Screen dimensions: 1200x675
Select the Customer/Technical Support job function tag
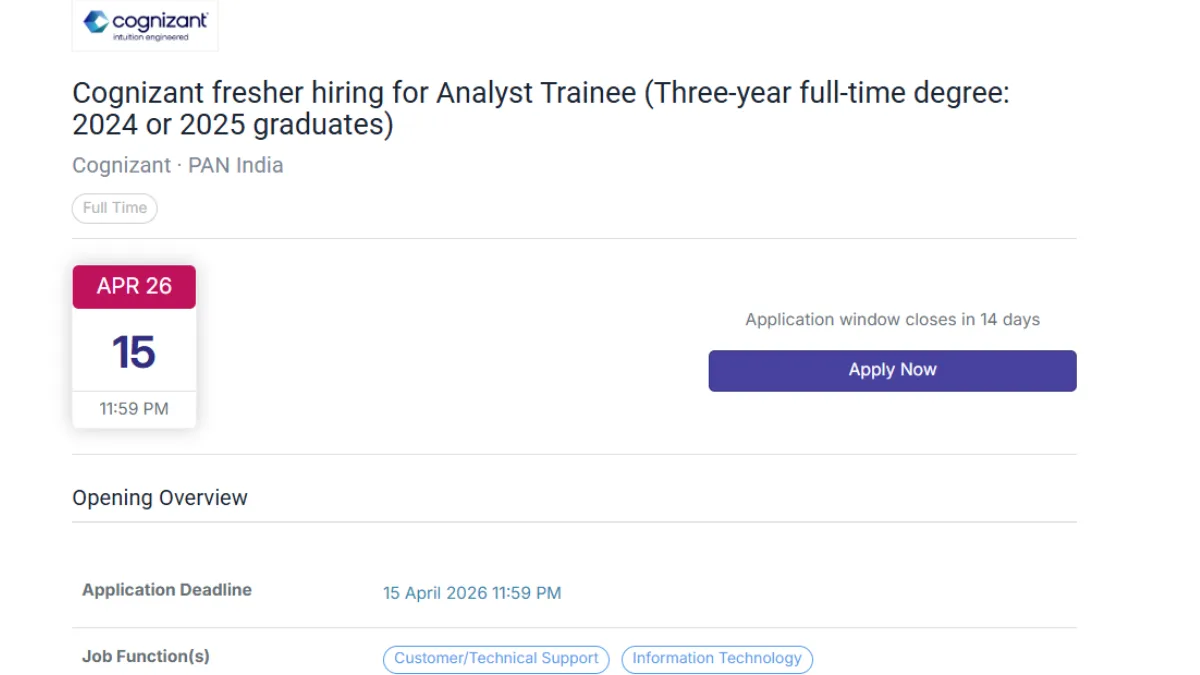(496, 659)
